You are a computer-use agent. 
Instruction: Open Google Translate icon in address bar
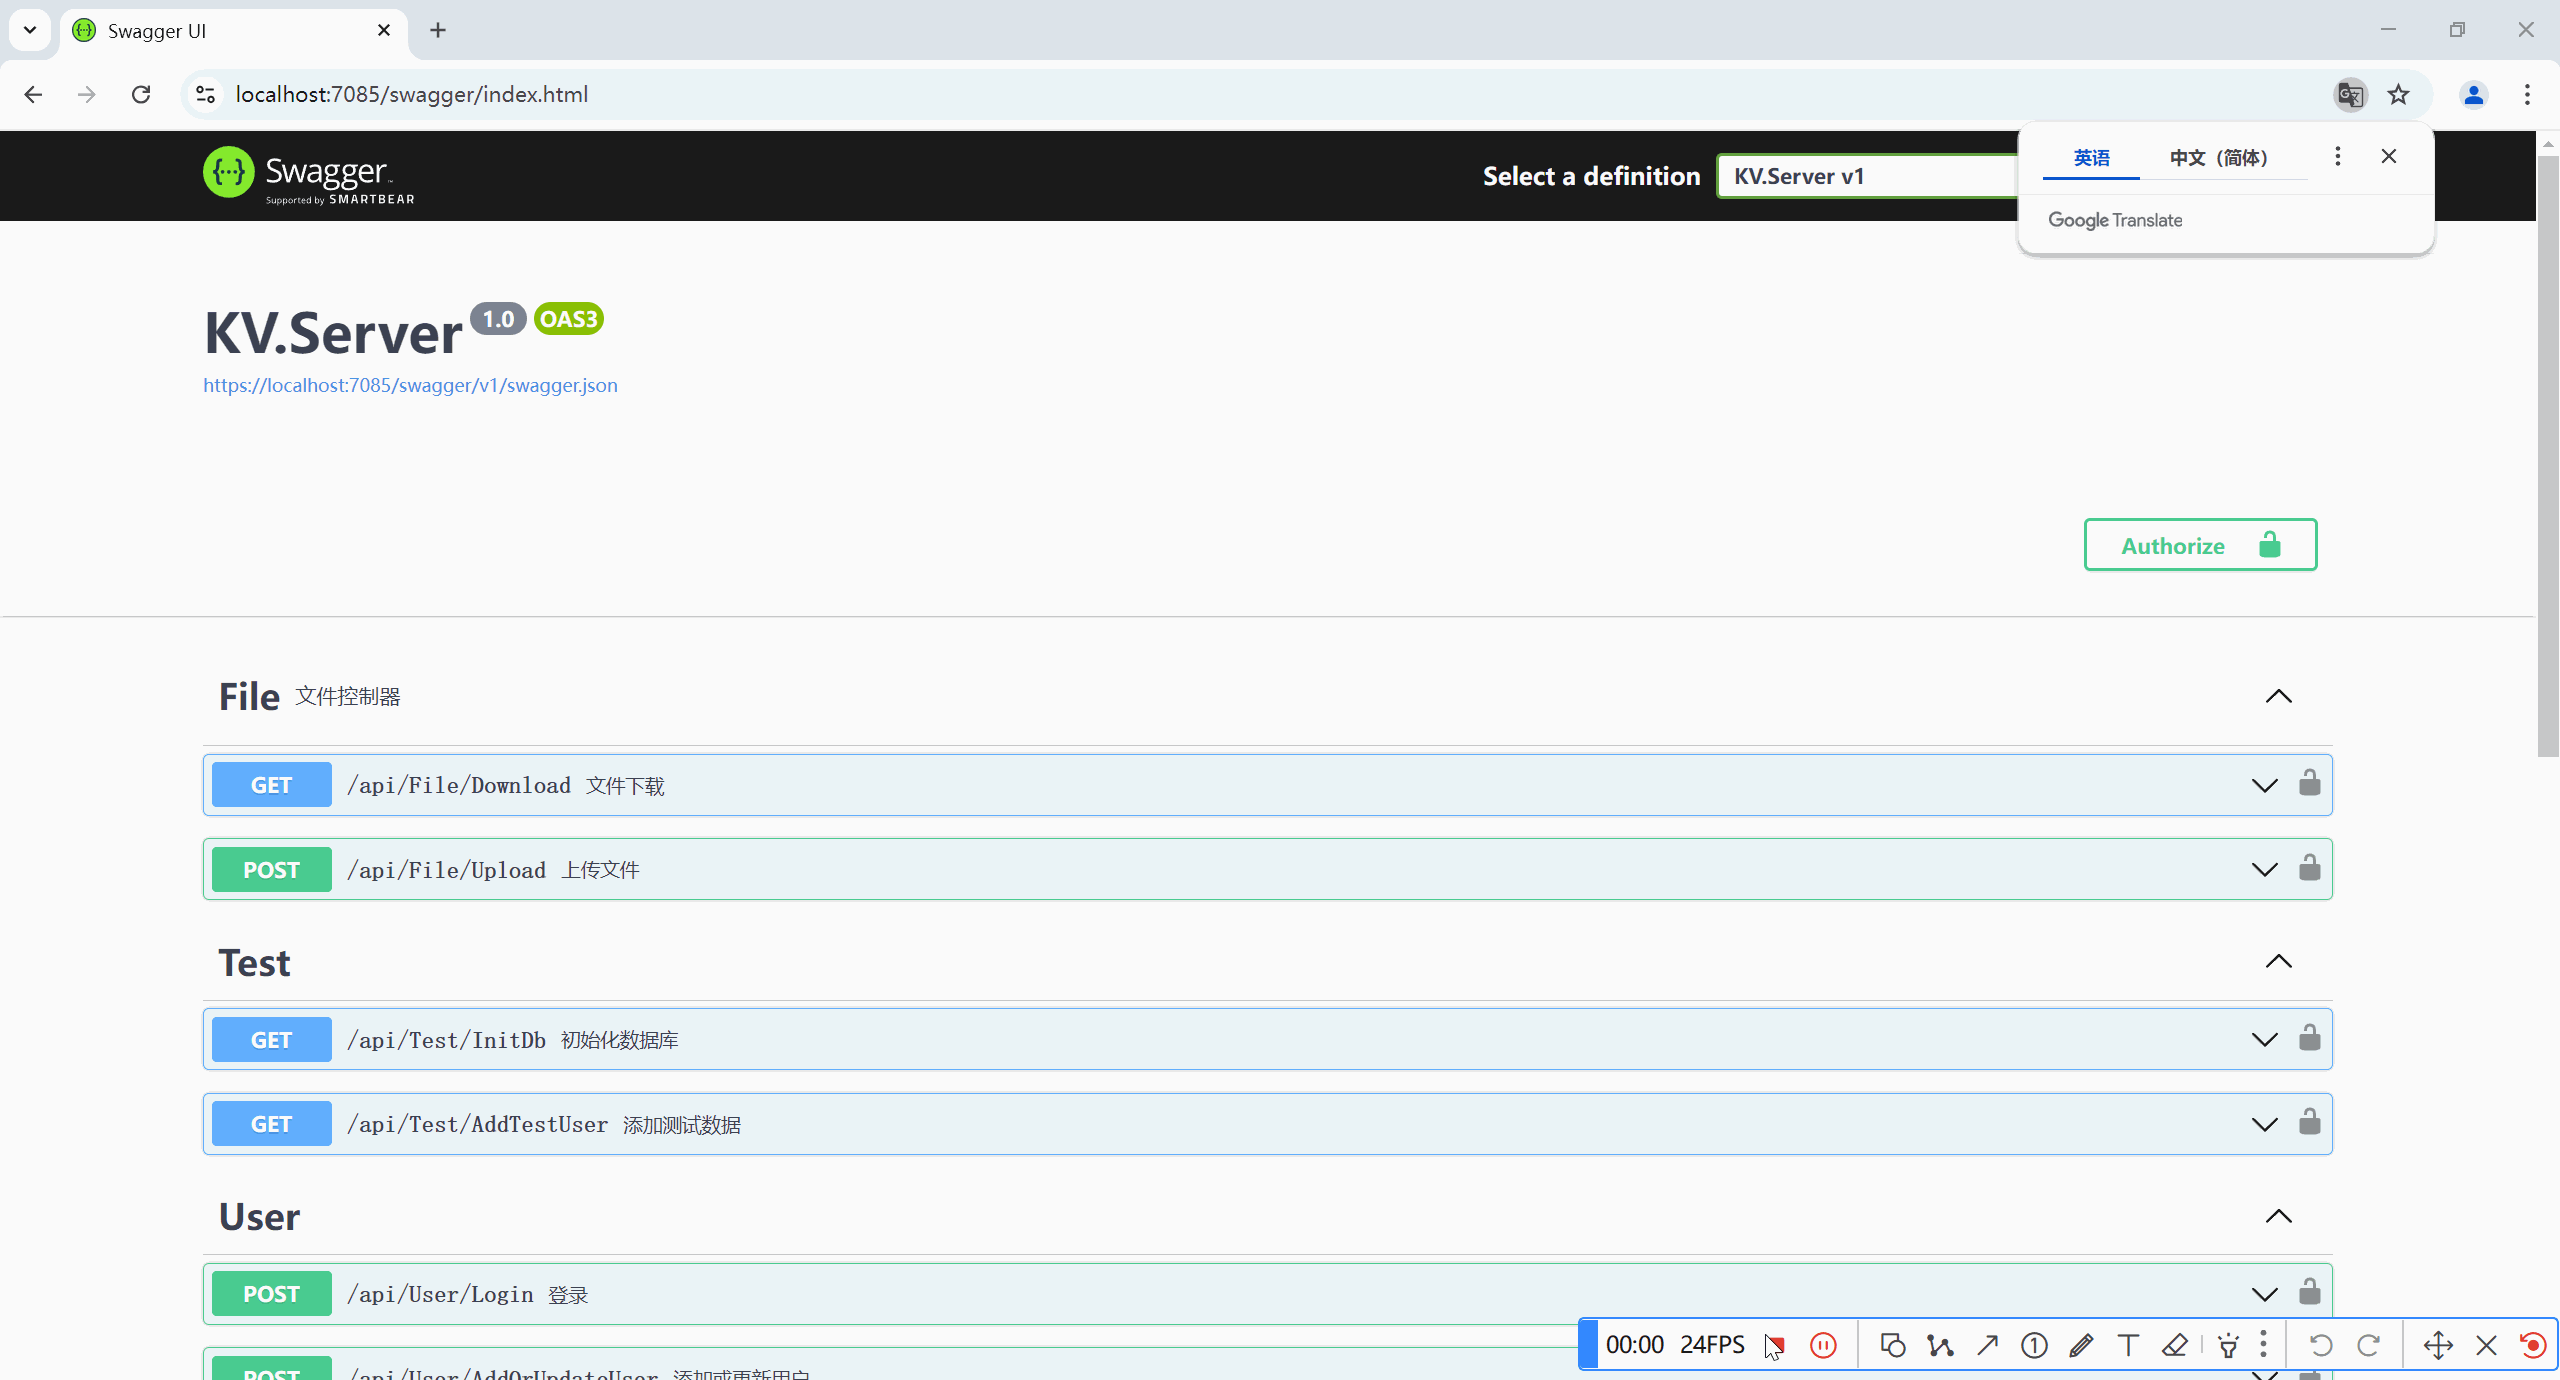tap(2350, 94)
